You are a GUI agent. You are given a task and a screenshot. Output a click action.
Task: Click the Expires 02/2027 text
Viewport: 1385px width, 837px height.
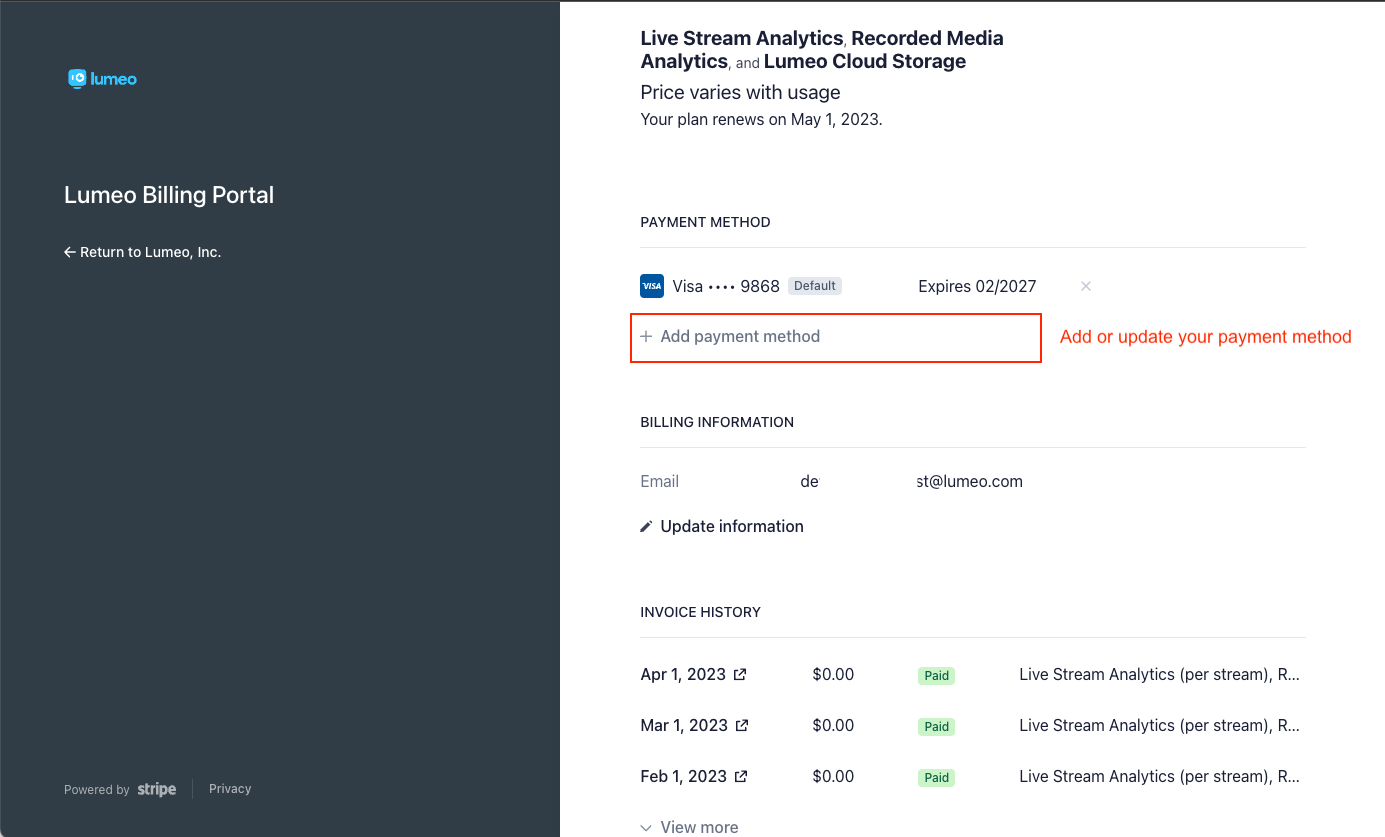tap(977, 286)
